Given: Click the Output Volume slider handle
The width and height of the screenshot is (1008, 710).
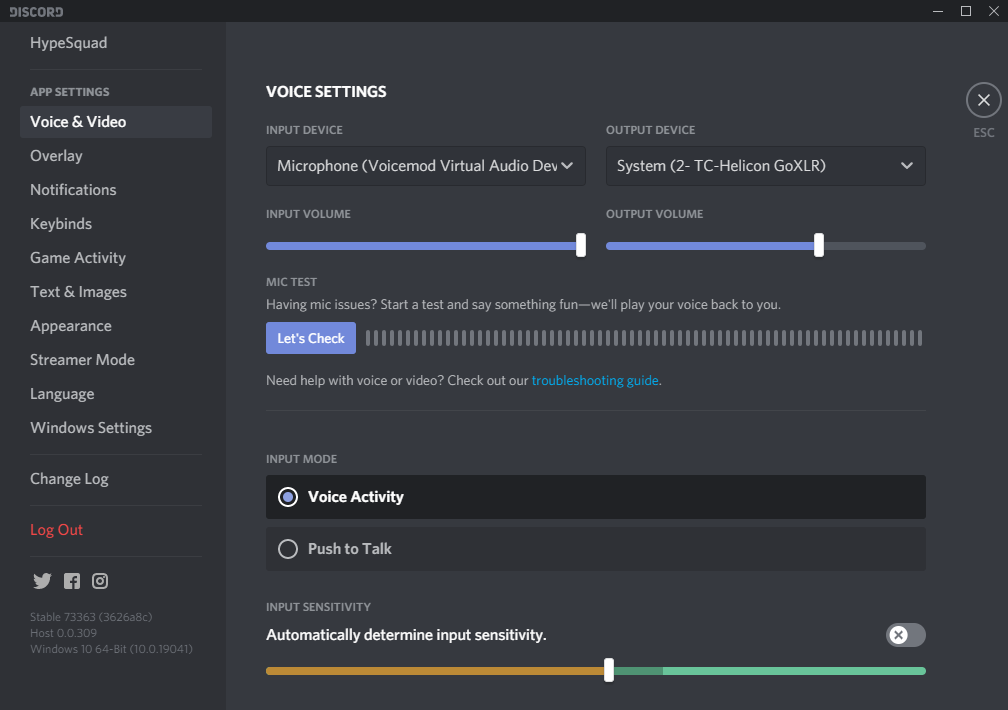Looking at the screenshot, I should point(819,246).
